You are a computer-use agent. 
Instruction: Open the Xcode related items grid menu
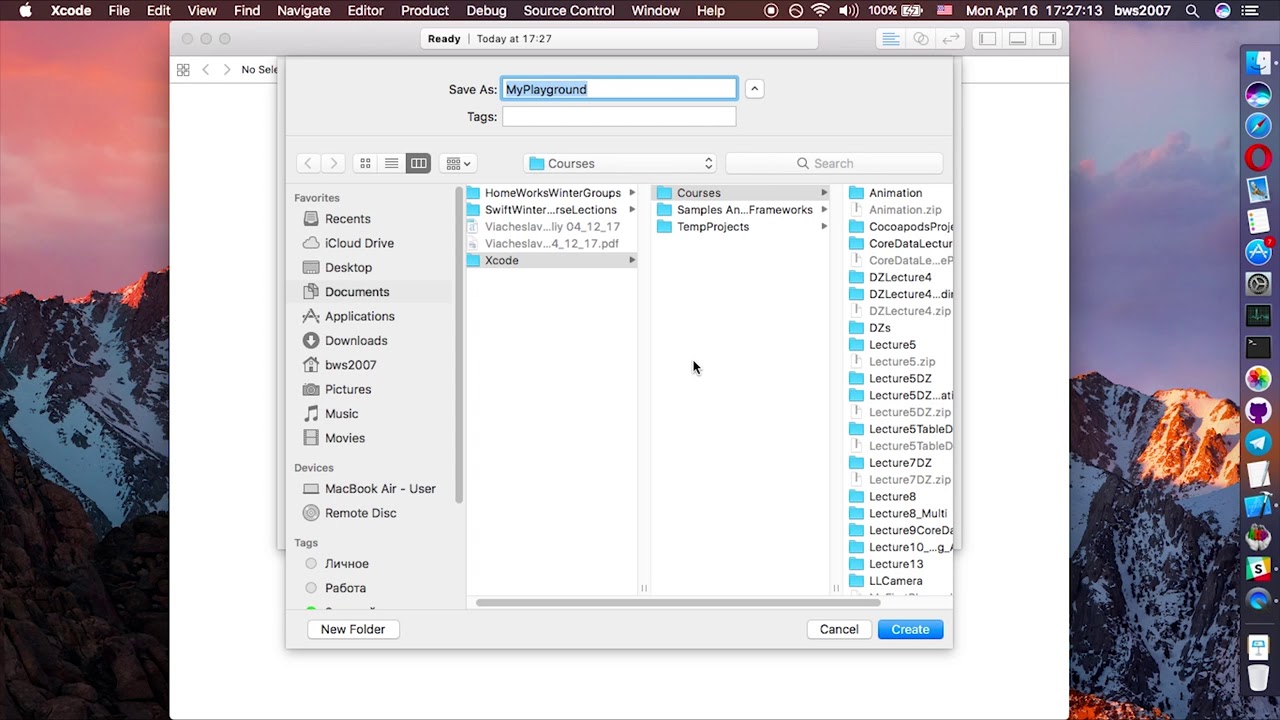coord(183,69)
